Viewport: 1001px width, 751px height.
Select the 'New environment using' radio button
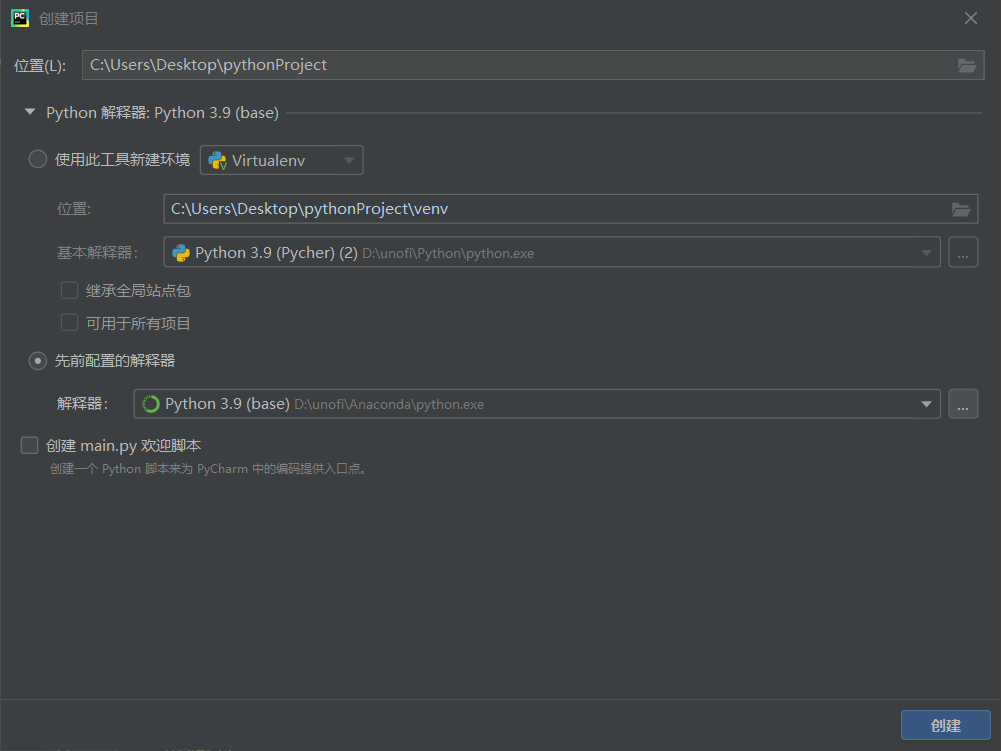(x=38, y=159)
